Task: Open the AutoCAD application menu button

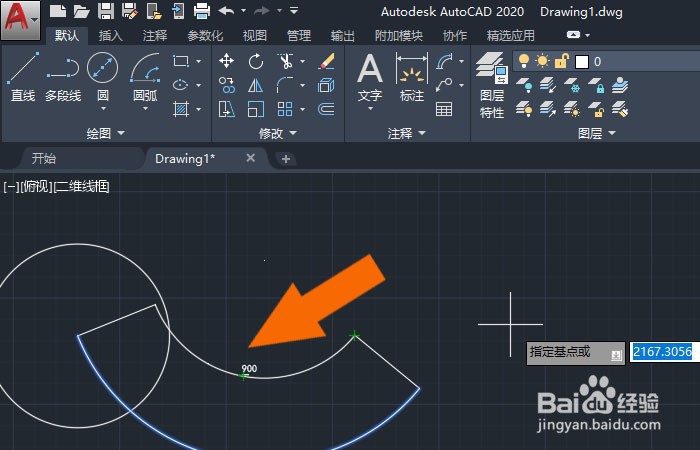Action: (21, 20)
